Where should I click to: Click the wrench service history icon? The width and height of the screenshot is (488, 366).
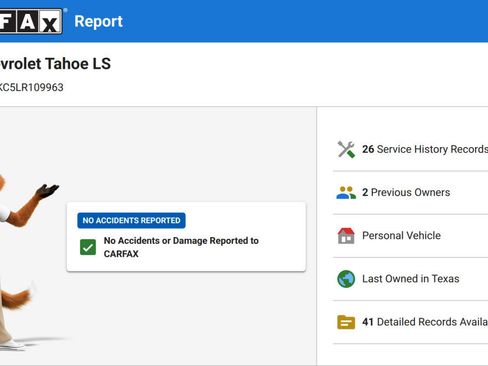click(346, 149)
